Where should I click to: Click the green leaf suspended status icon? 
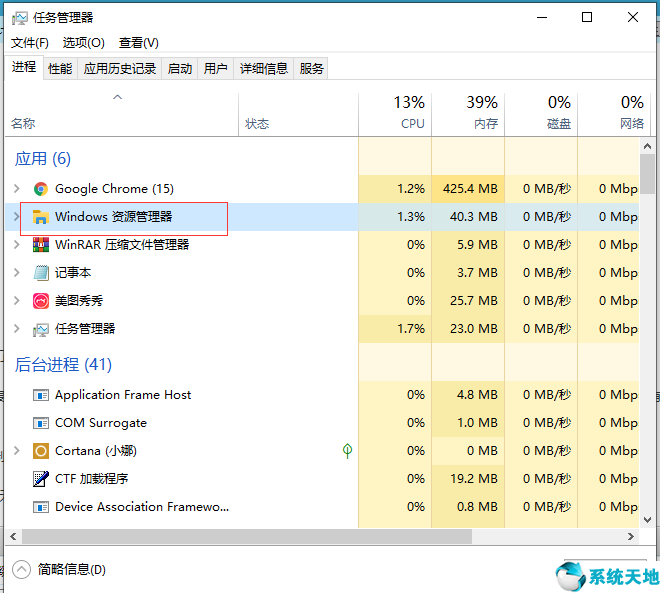click(x=347, y=451)
